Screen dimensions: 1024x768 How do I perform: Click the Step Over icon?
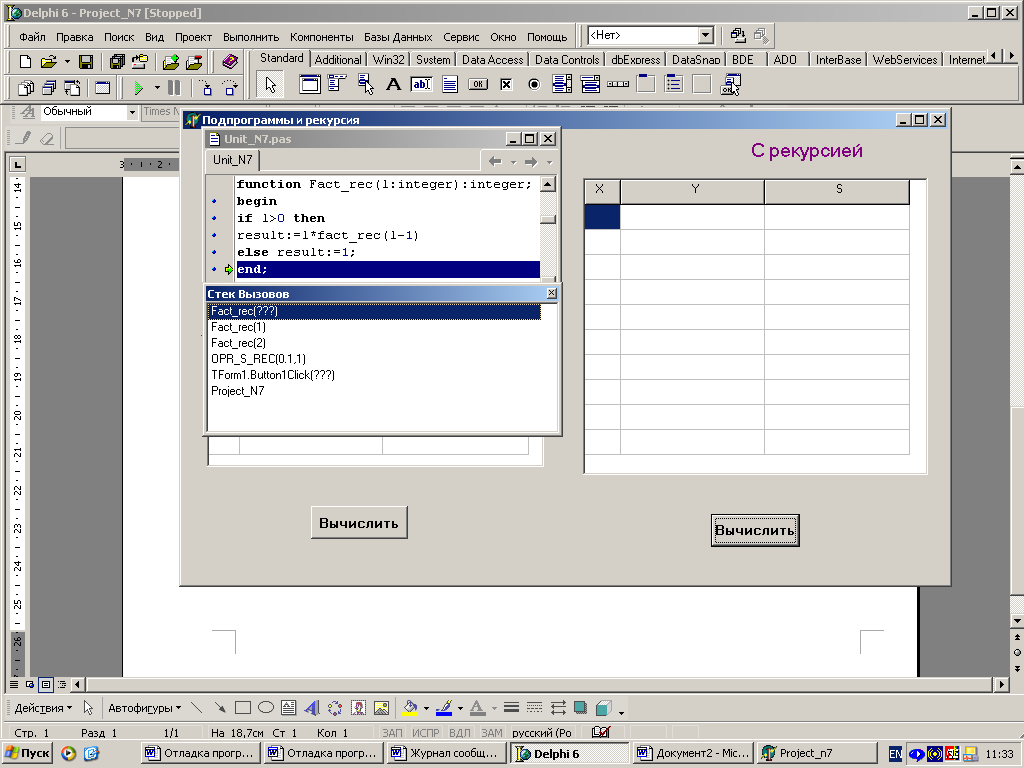[229, 88]
